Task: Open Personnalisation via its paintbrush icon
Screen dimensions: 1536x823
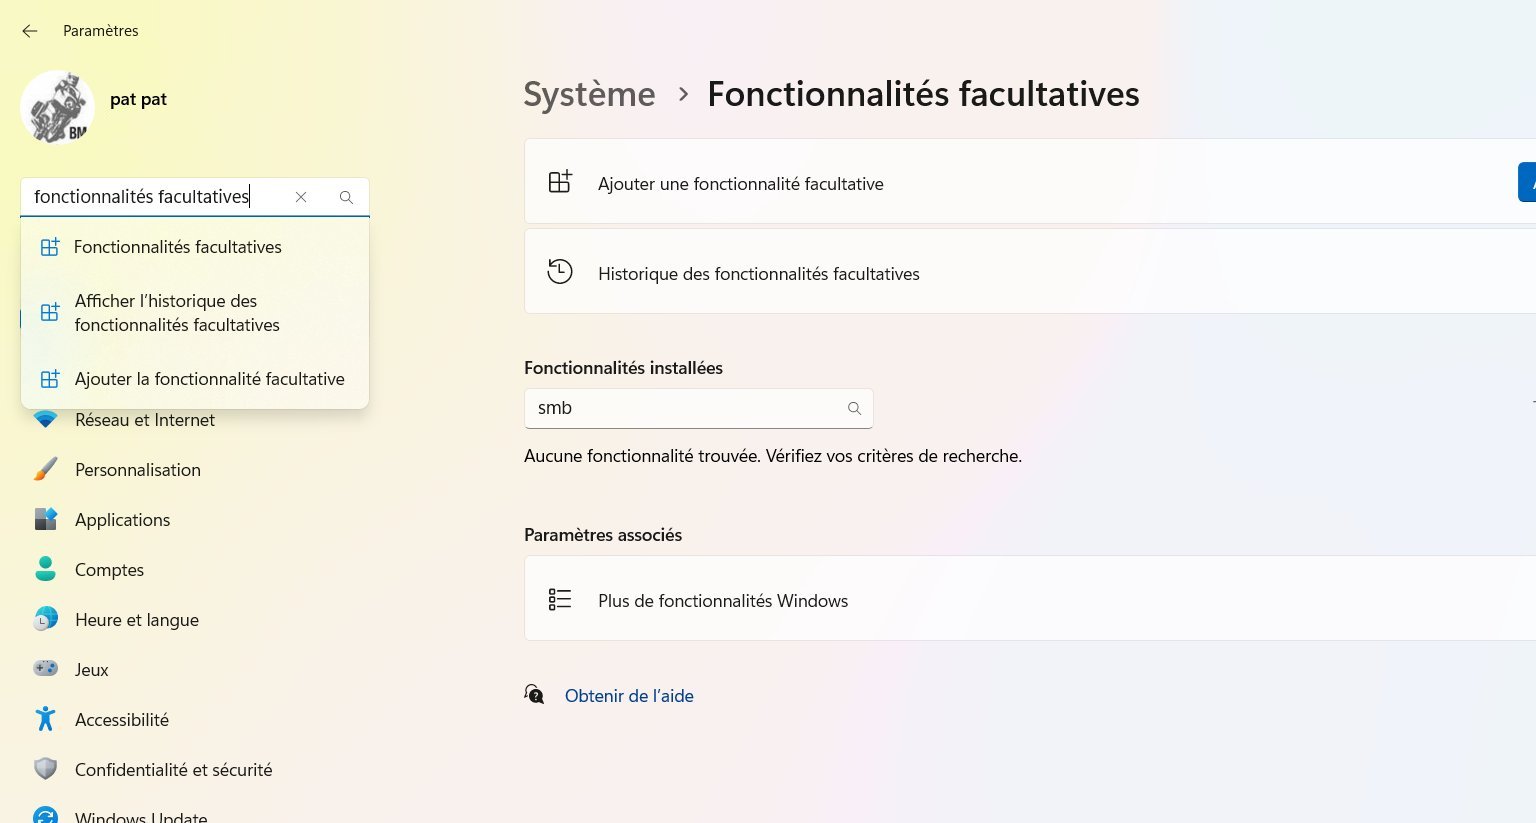Action: tap(46, 470)
